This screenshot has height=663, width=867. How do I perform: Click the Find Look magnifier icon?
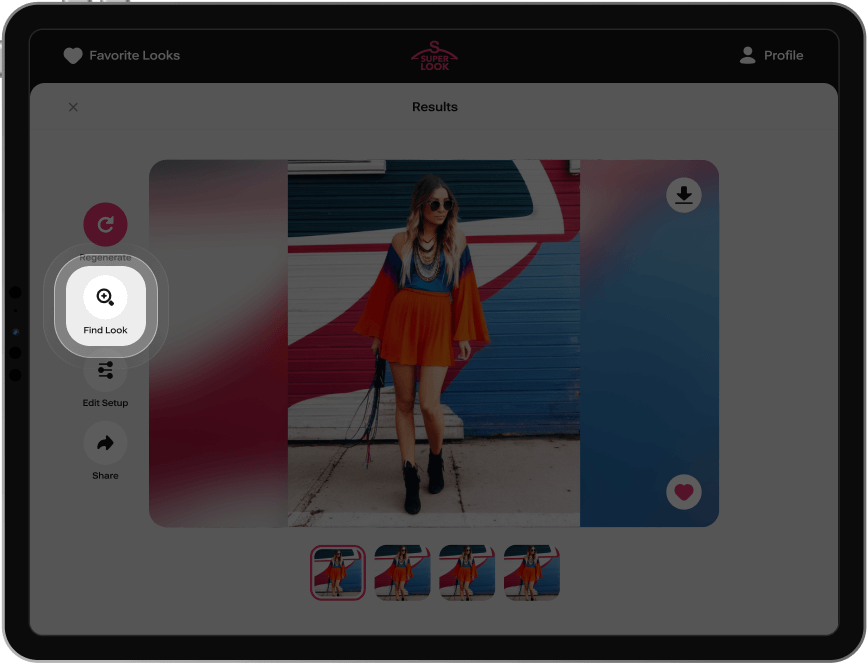coord(105,297)
